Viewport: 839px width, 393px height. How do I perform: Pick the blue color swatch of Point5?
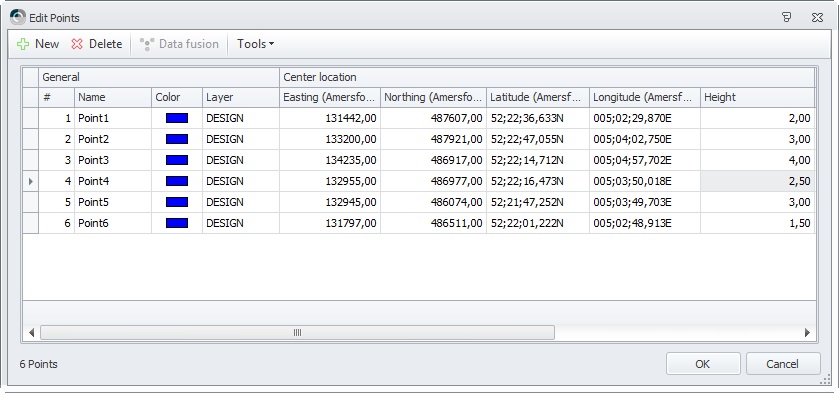tap(177, 202)
